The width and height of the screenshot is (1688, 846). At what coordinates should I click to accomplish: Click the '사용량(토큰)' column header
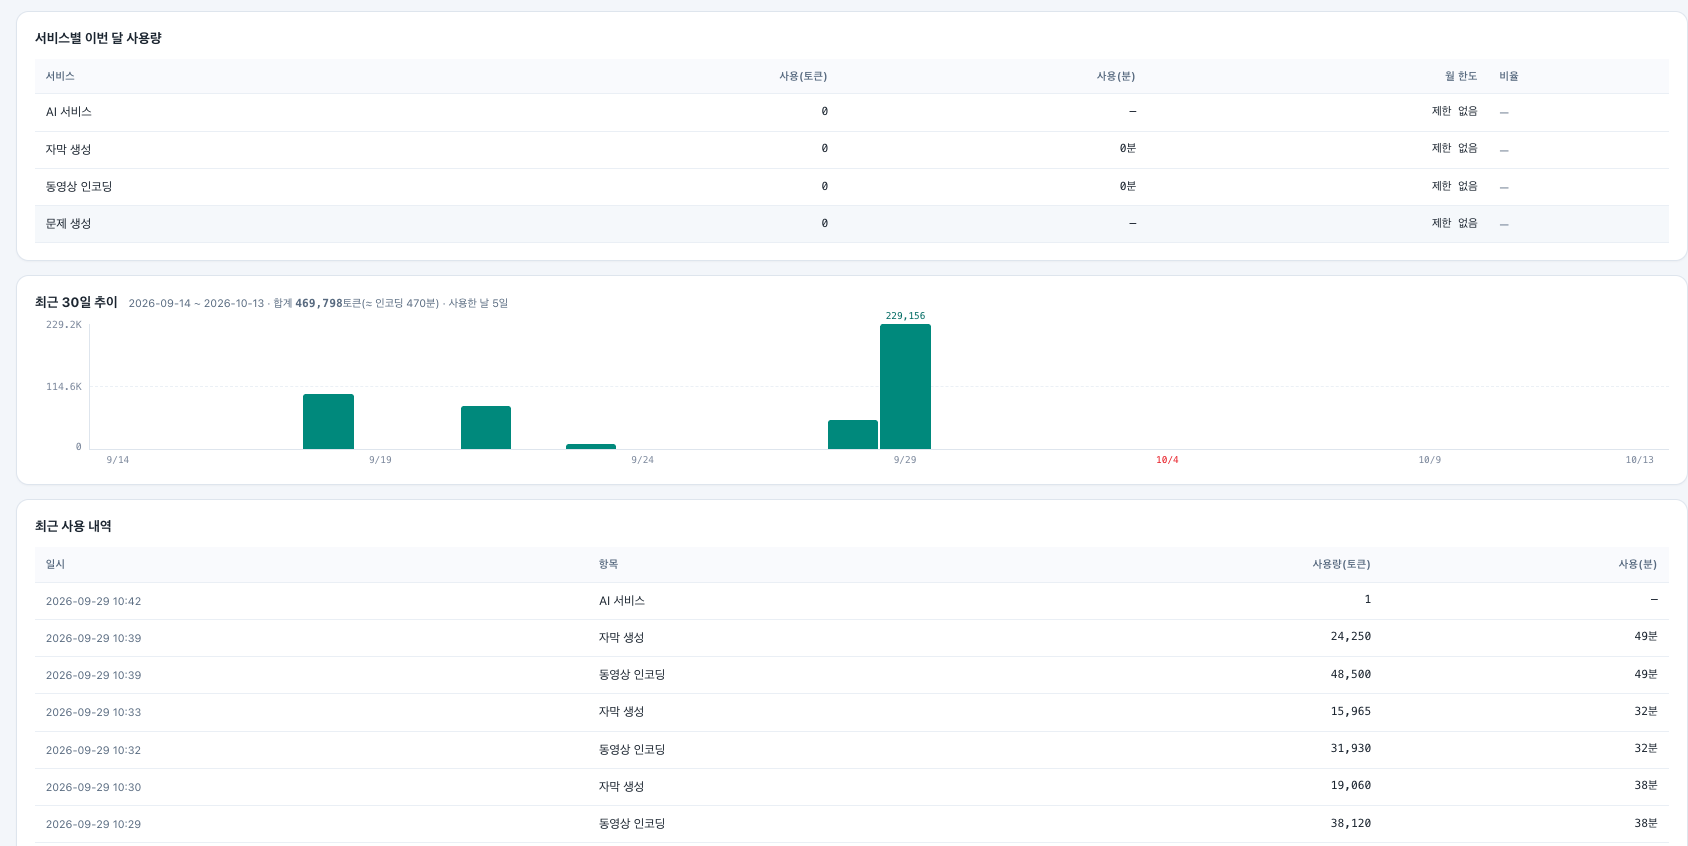coord(1342,564)
